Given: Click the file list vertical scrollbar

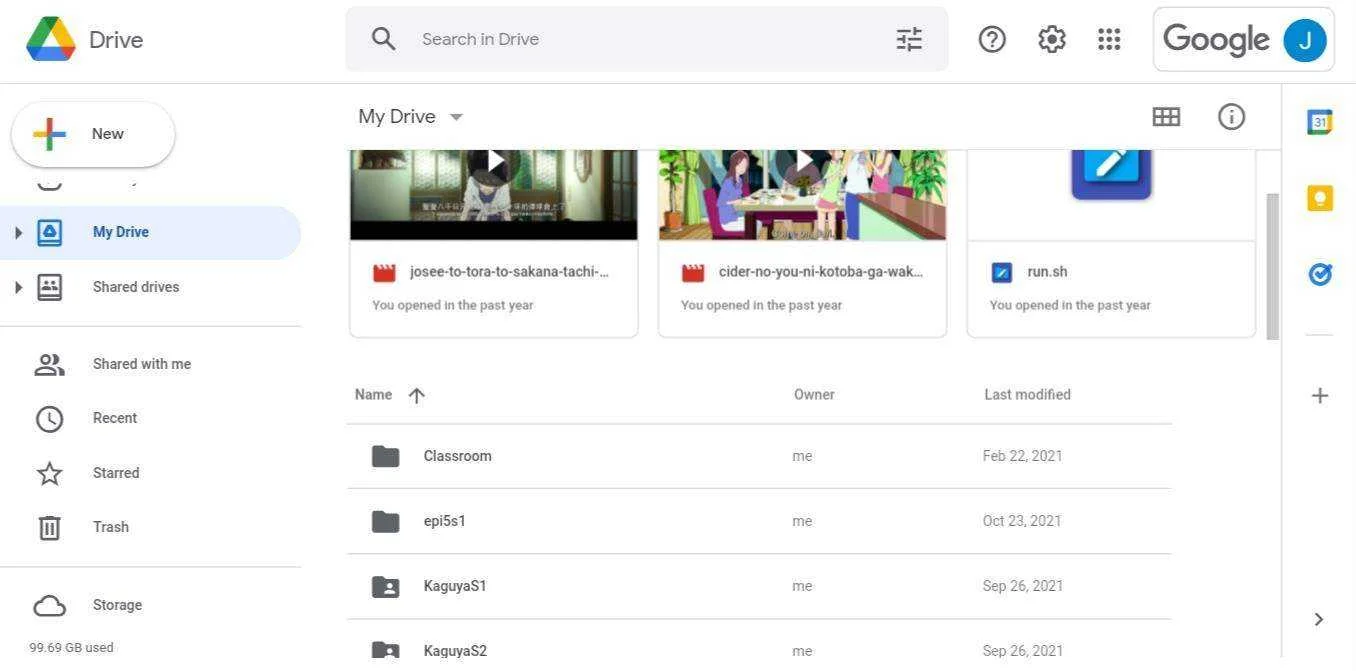Looking at the screenshot, I should pos(1273,267).
